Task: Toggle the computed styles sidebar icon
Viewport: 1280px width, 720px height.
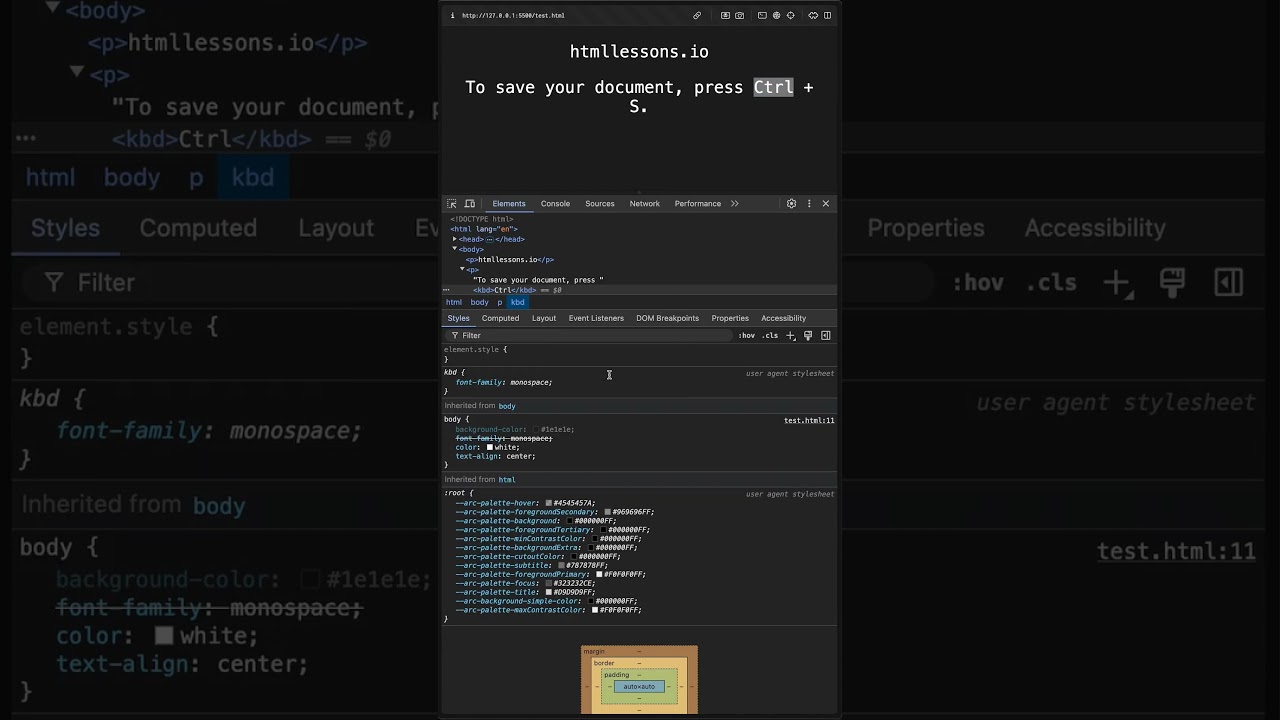Action: point(826,336)
